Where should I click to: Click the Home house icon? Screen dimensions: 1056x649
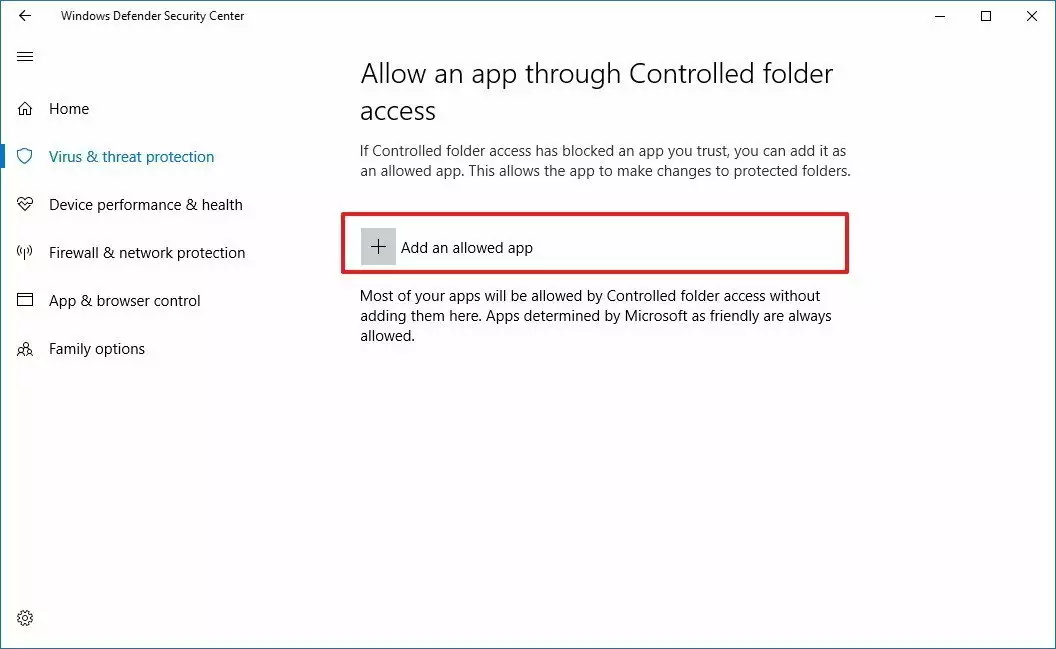(25, 109)
